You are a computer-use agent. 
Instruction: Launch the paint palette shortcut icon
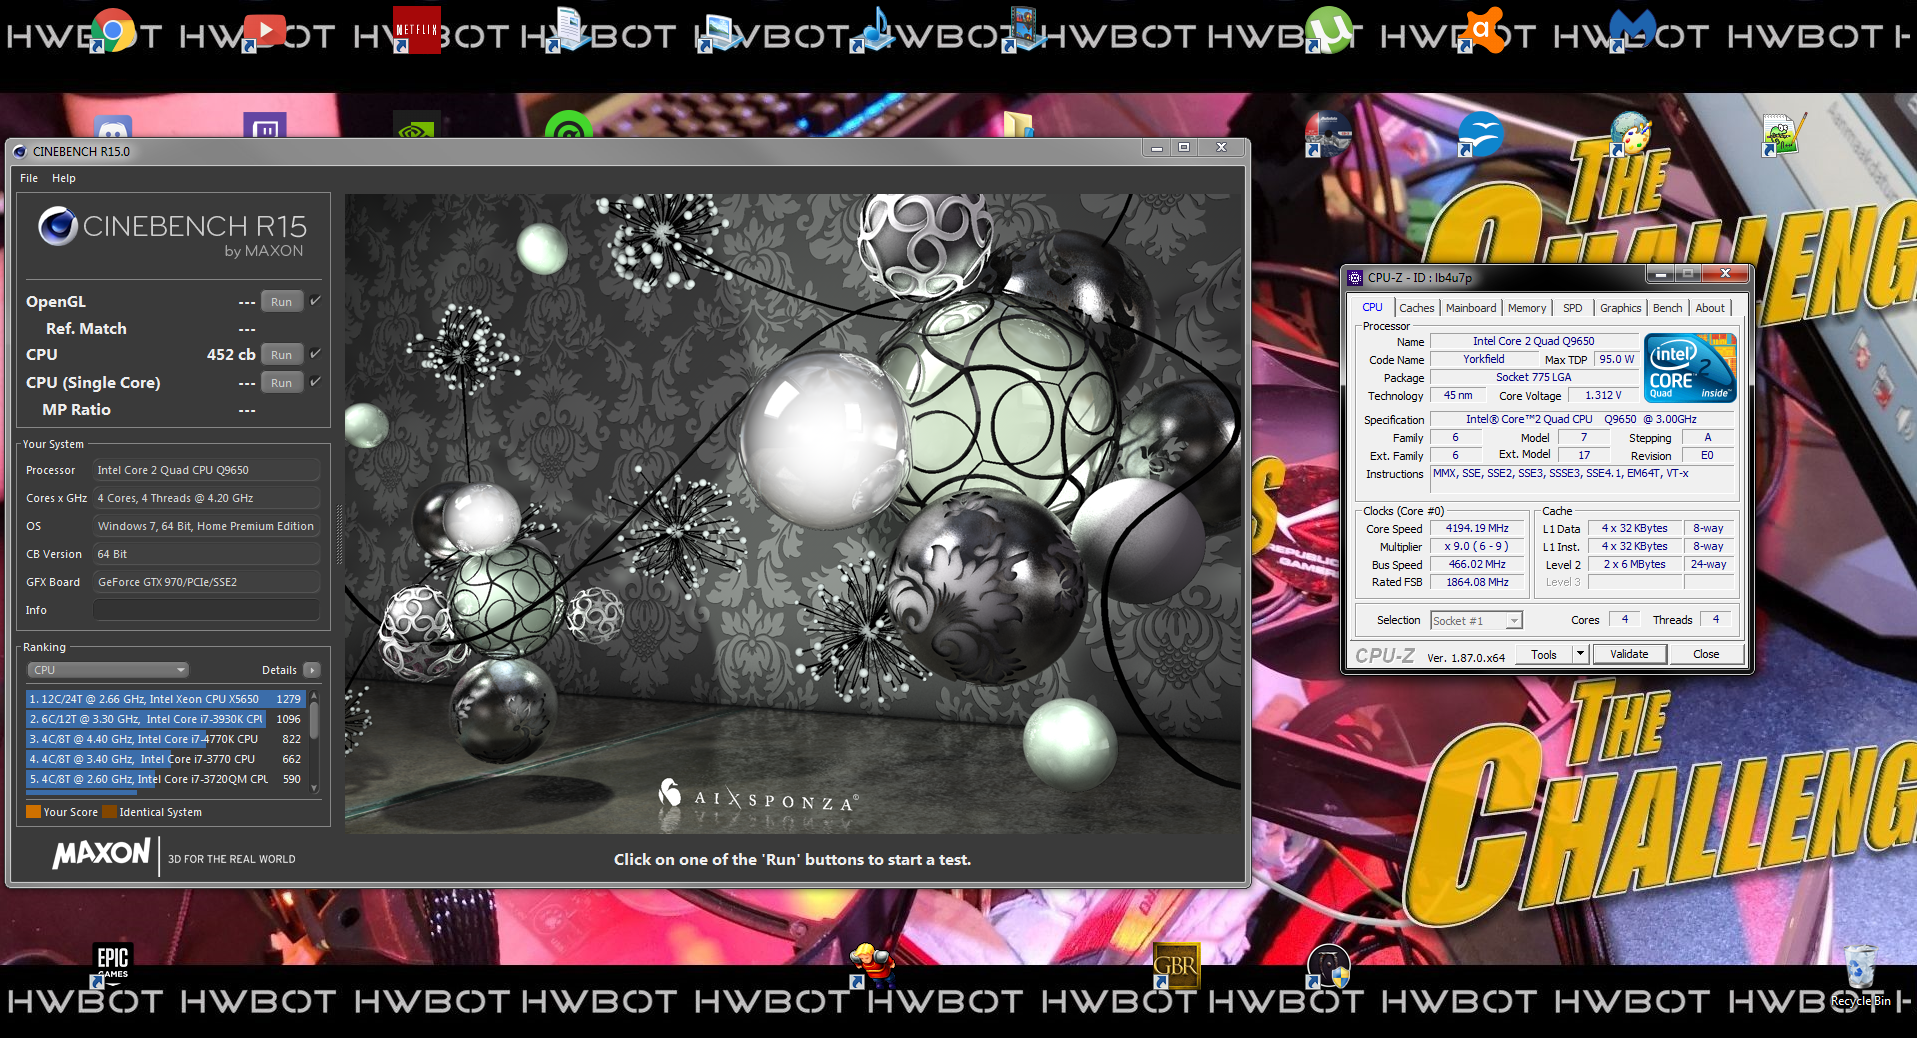[1632, 134]
